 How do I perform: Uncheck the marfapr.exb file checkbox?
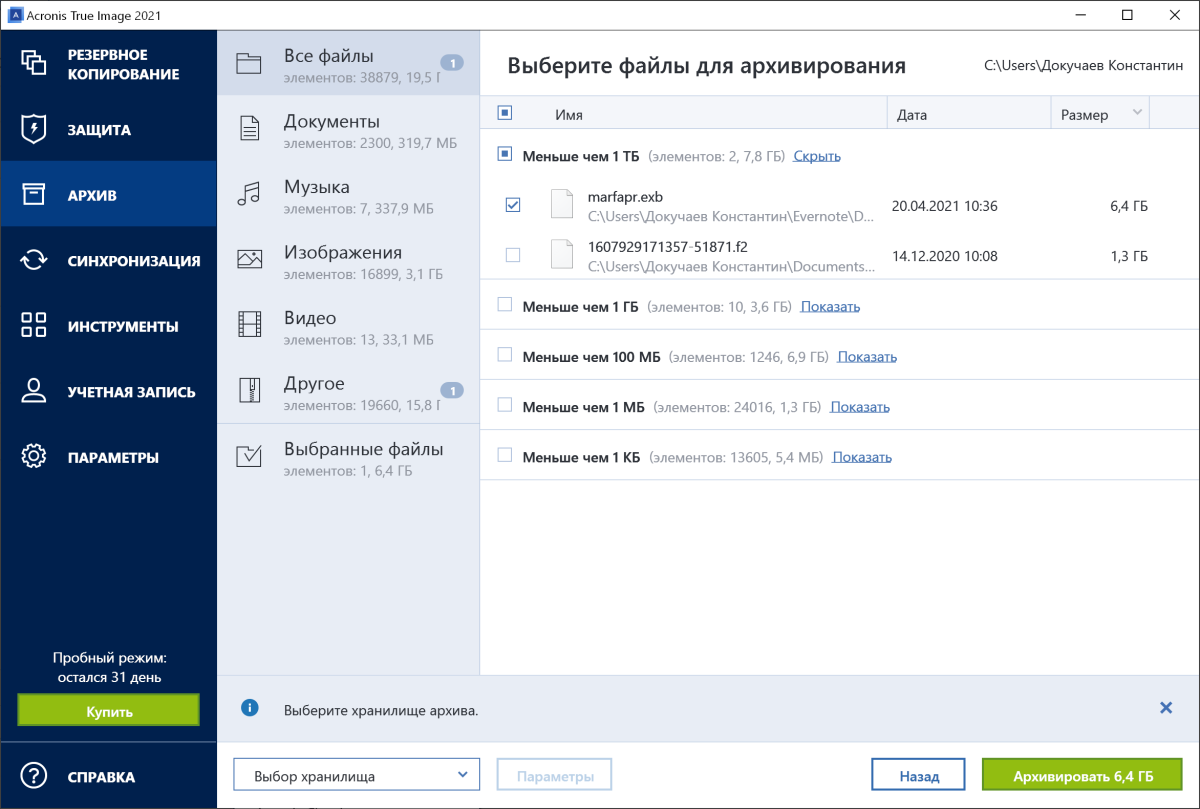[x=513, y=205]
